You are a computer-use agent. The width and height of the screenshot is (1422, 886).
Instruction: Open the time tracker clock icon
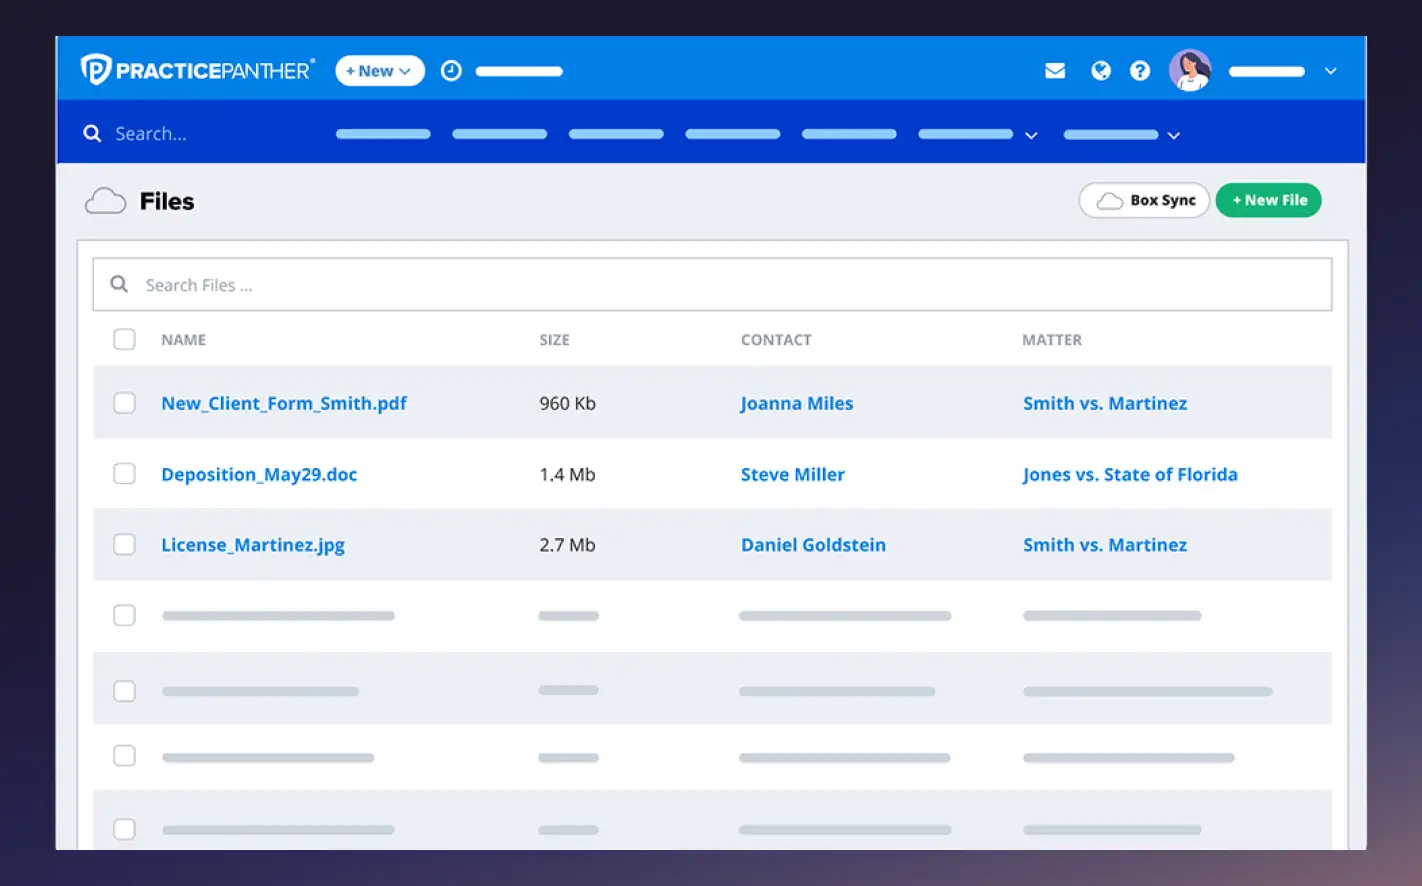451,70
